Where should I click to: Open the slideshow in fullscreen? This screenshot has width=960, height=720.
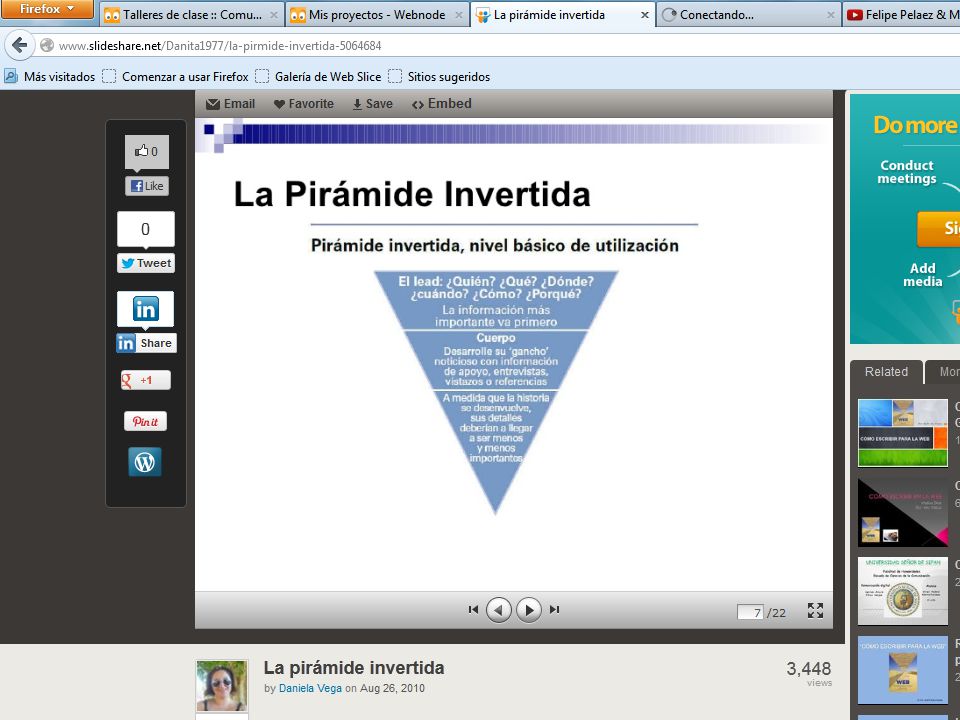[815, 610]
